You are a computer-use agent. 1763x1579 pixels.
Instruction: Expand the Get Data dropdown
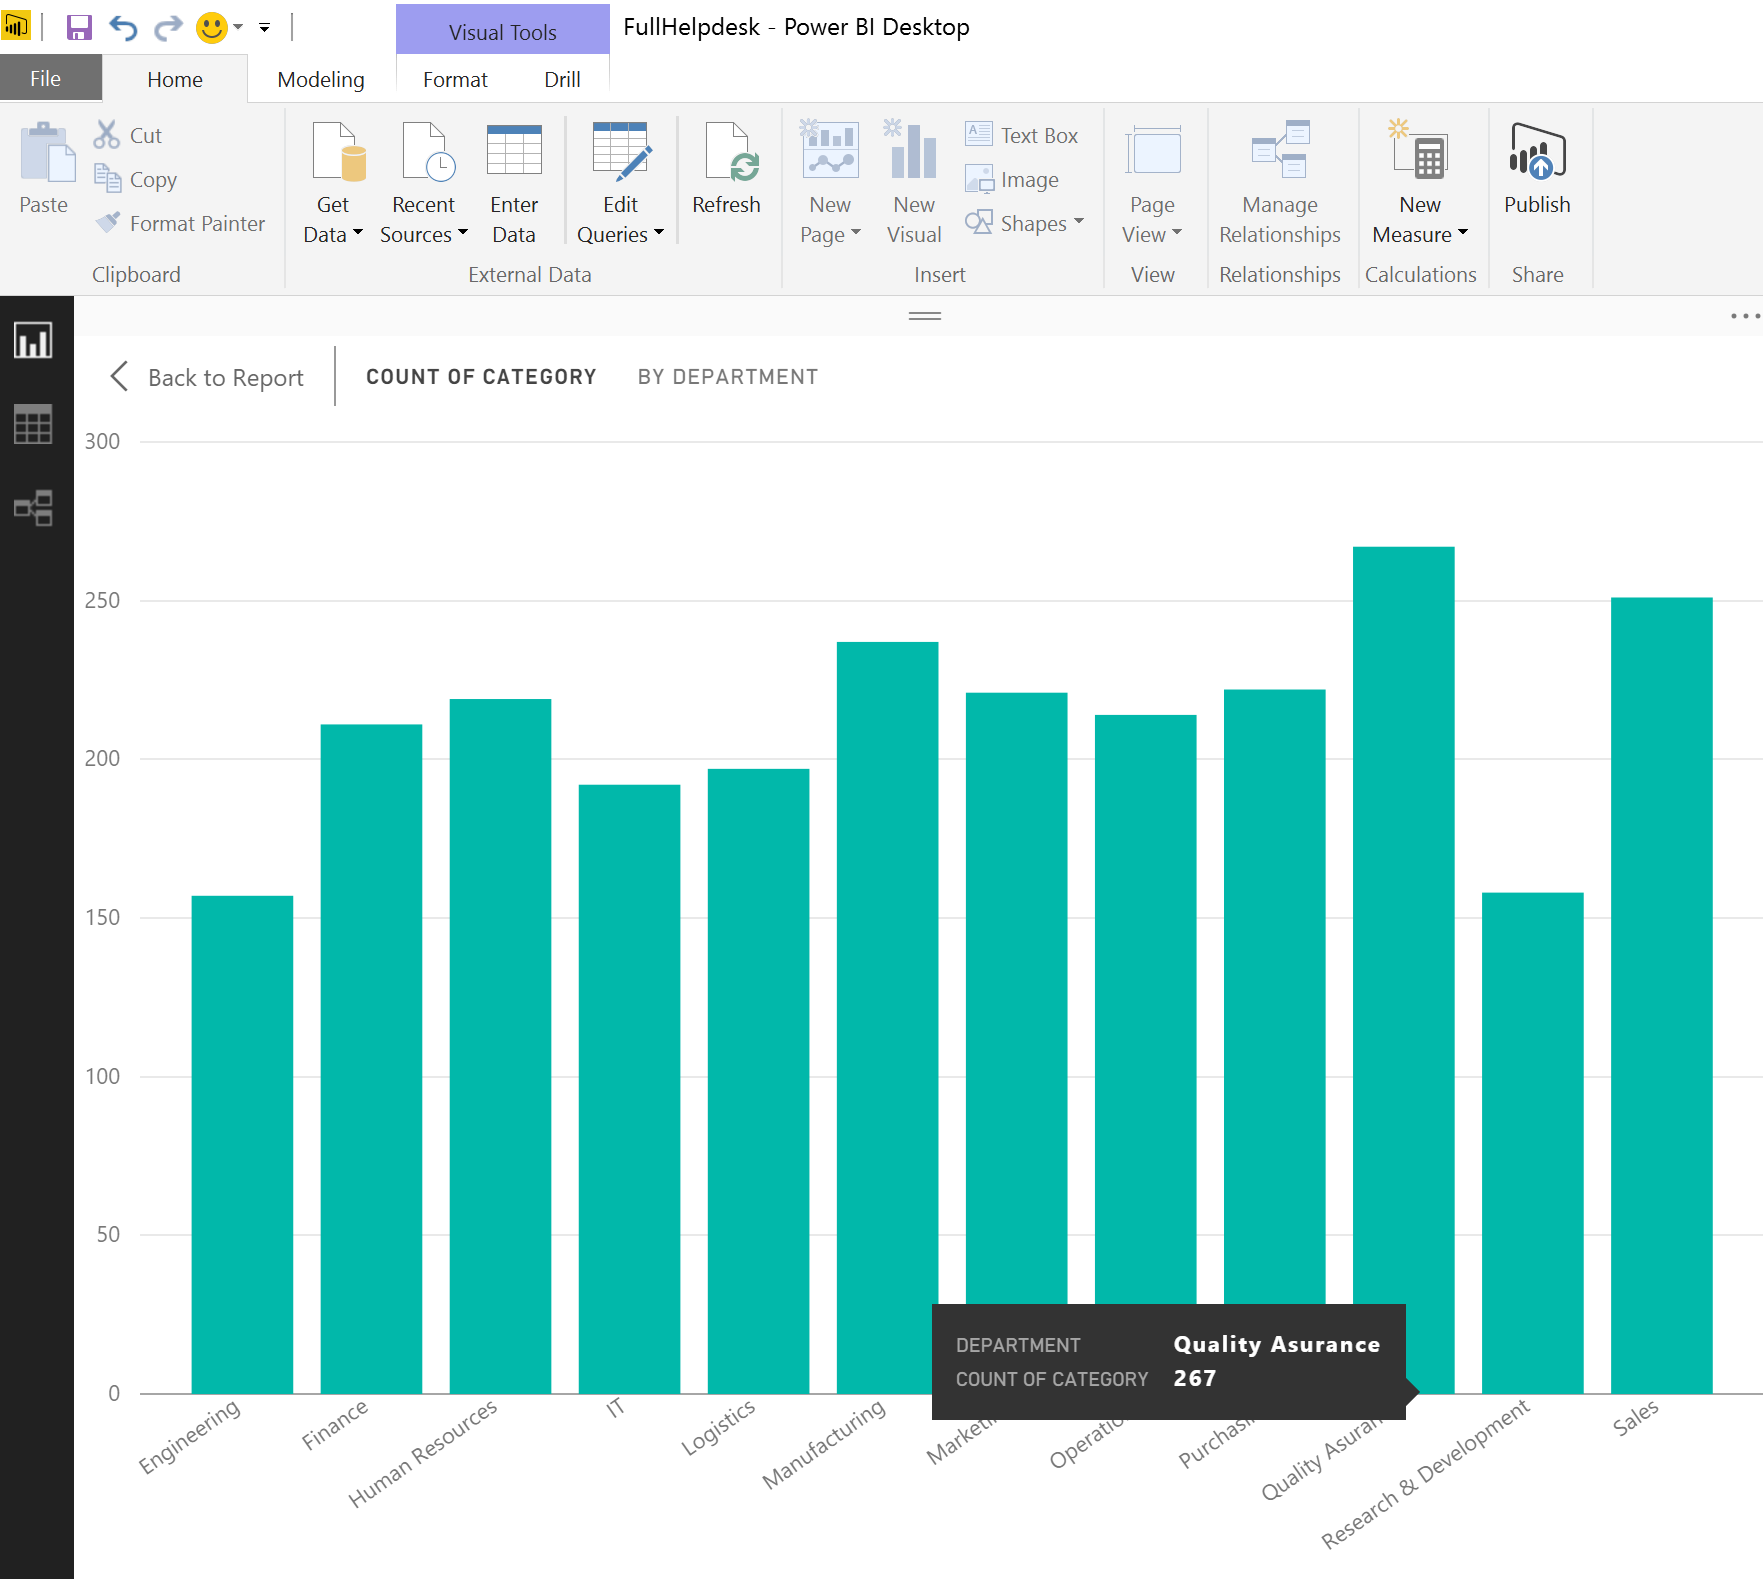(x=357, y=233)
